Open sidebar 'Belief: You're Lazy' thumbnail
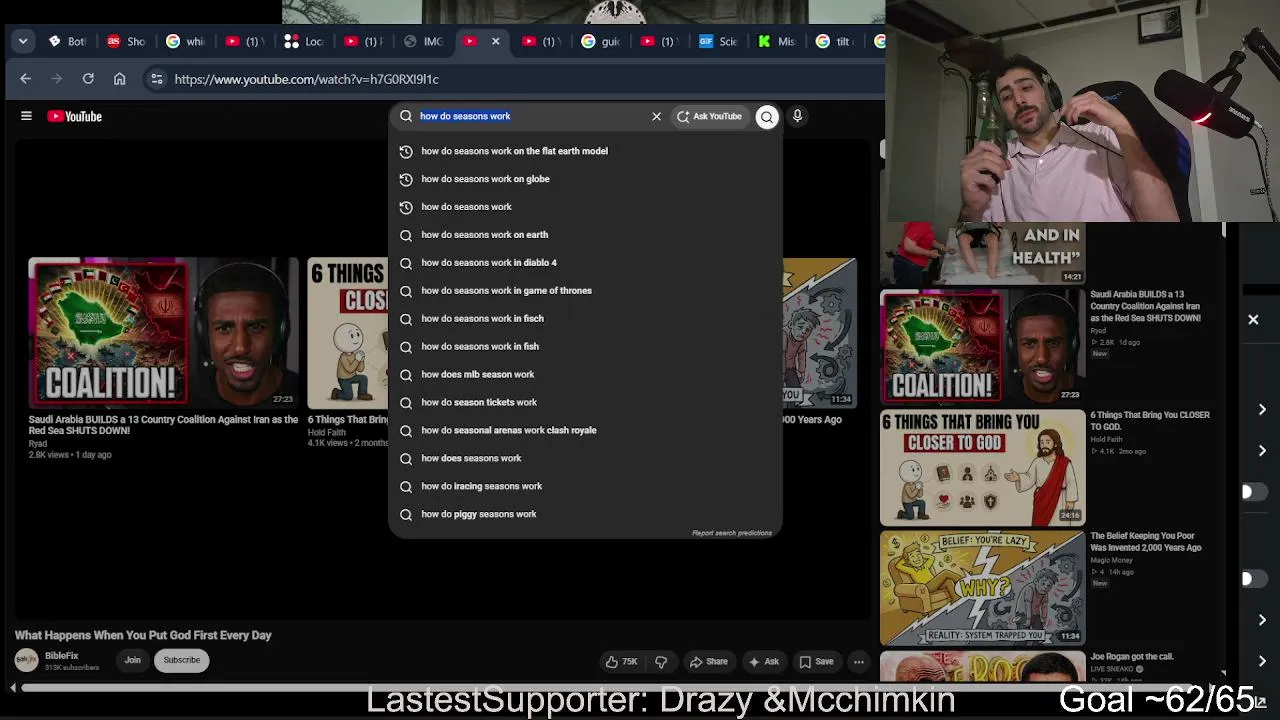This screenshot has width=1280, height=720. [x=982, y=589]
